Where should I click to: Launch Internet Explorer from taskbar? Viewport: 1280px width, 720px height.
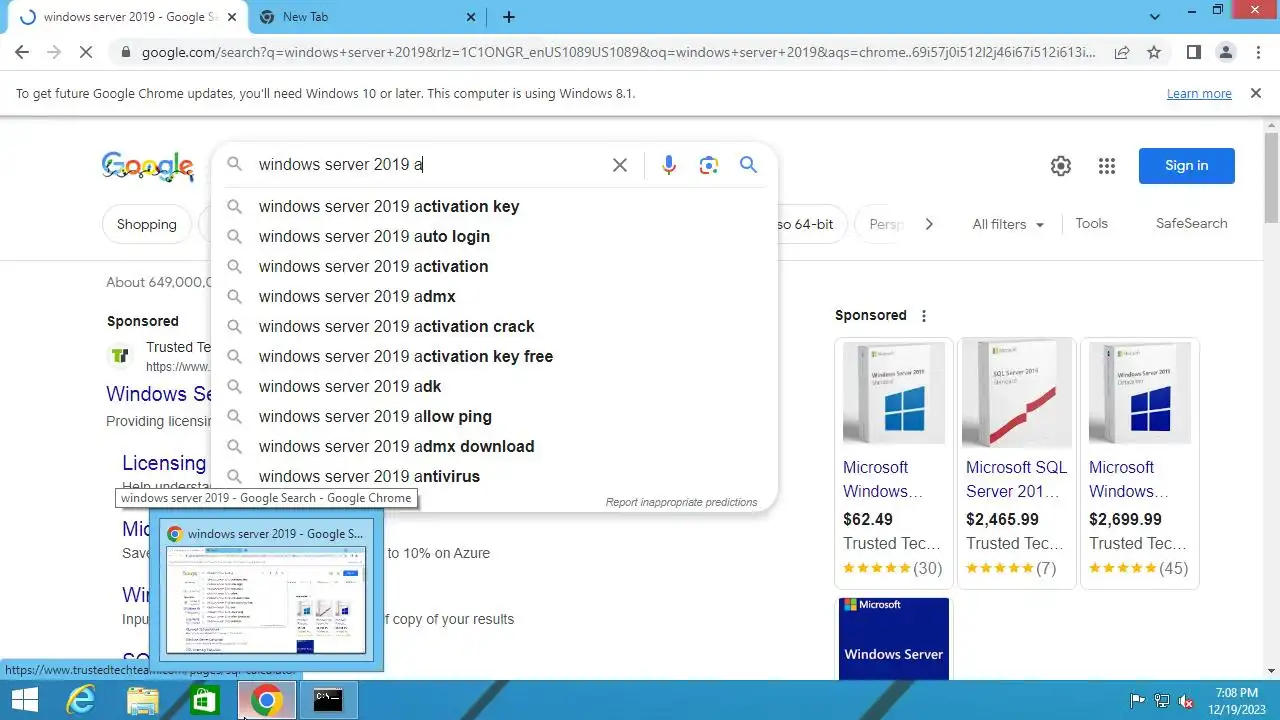pyautogui.click(x=81, y=700)
